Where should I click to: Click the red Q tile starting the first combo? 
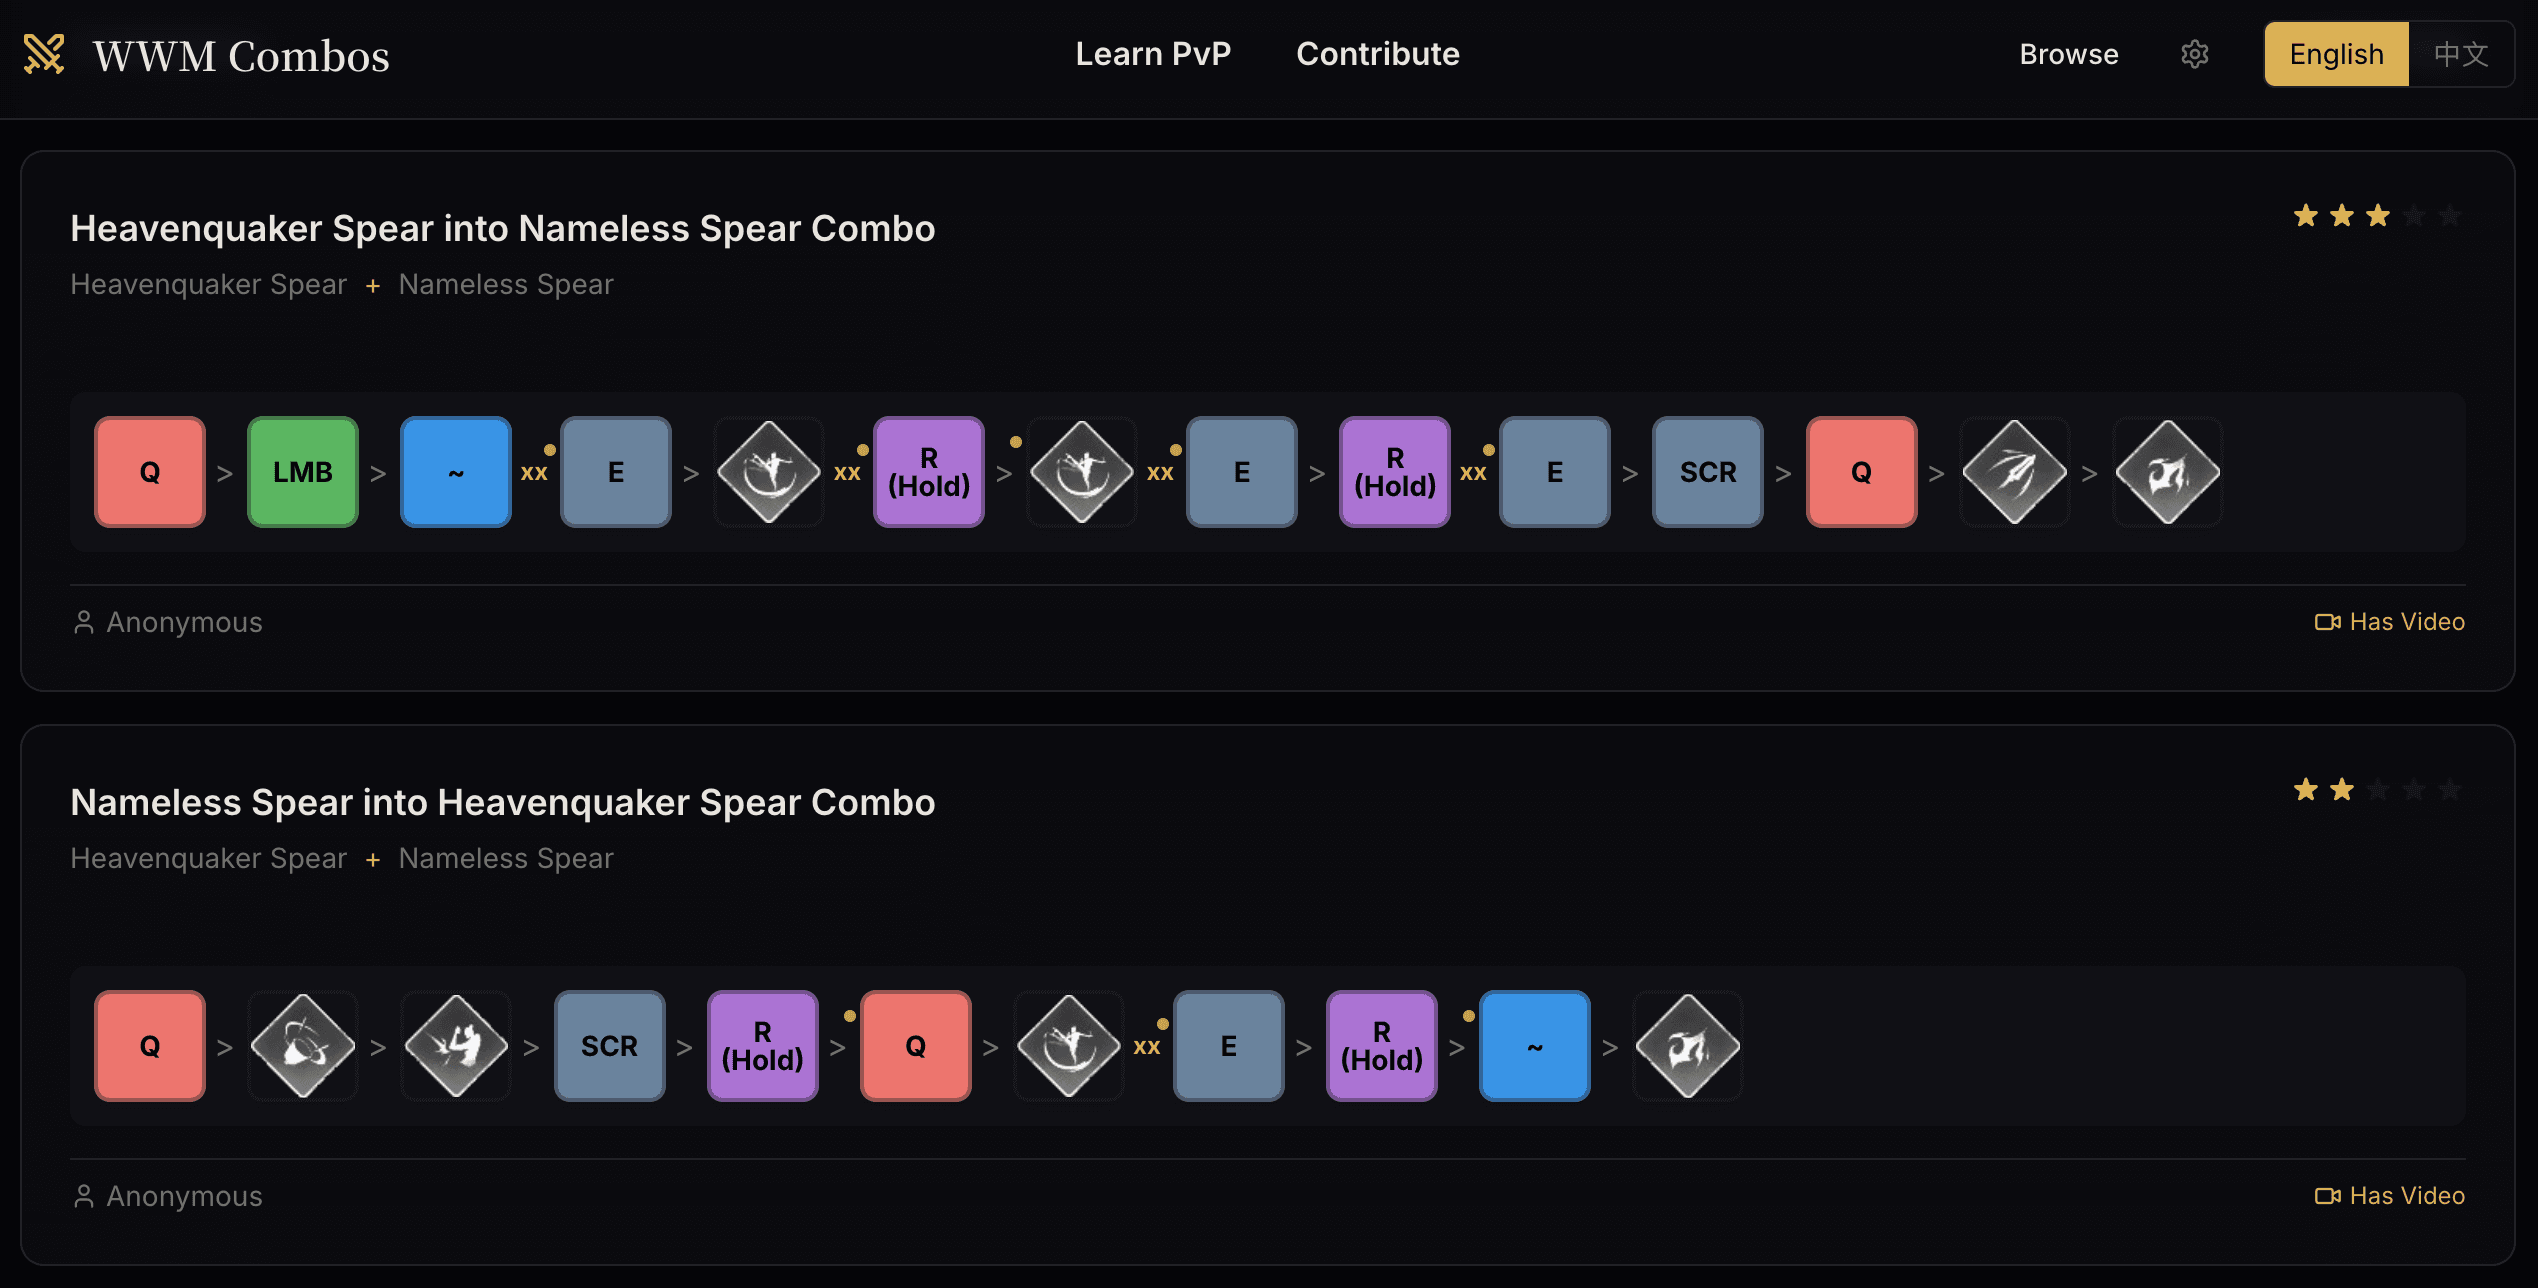click(149, 471)
